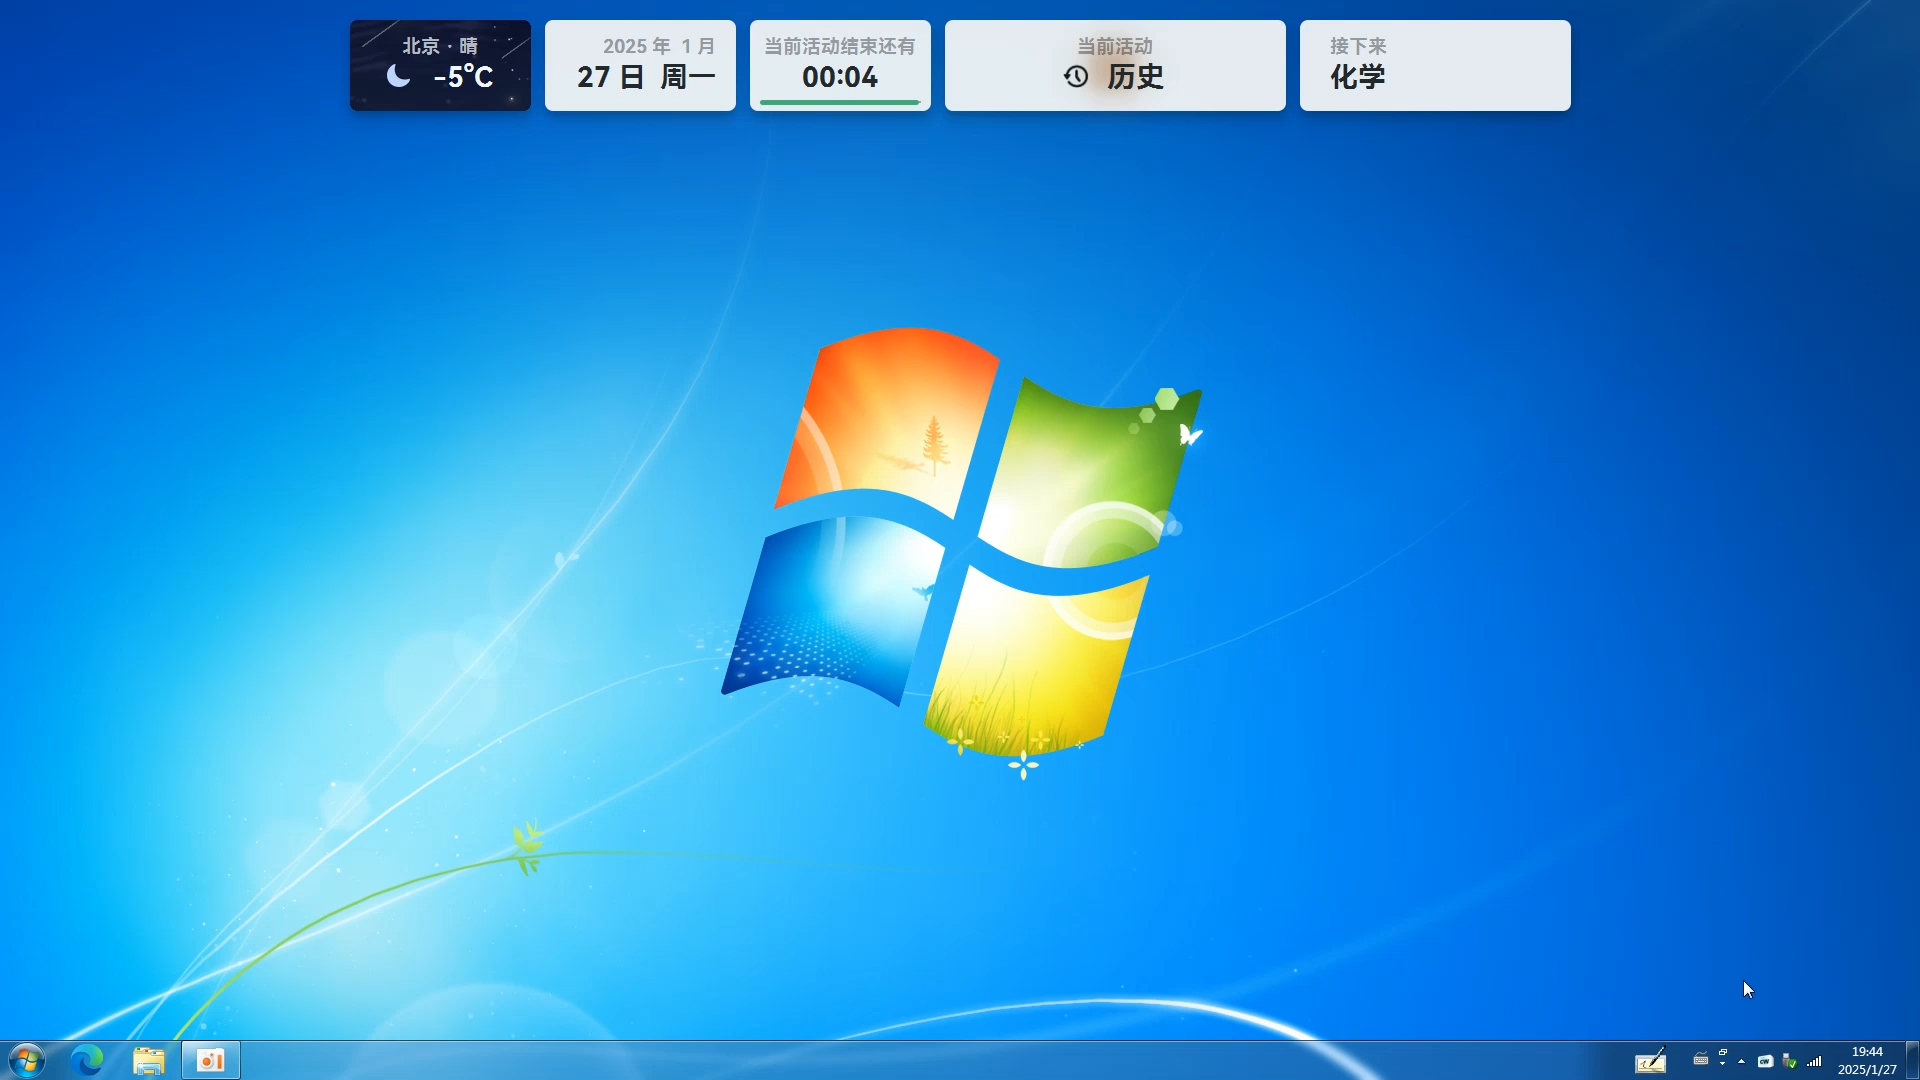Select the pinned ClassWidgets app on the taskbar
The image size is (1920, 1080).
point(209,1059)
